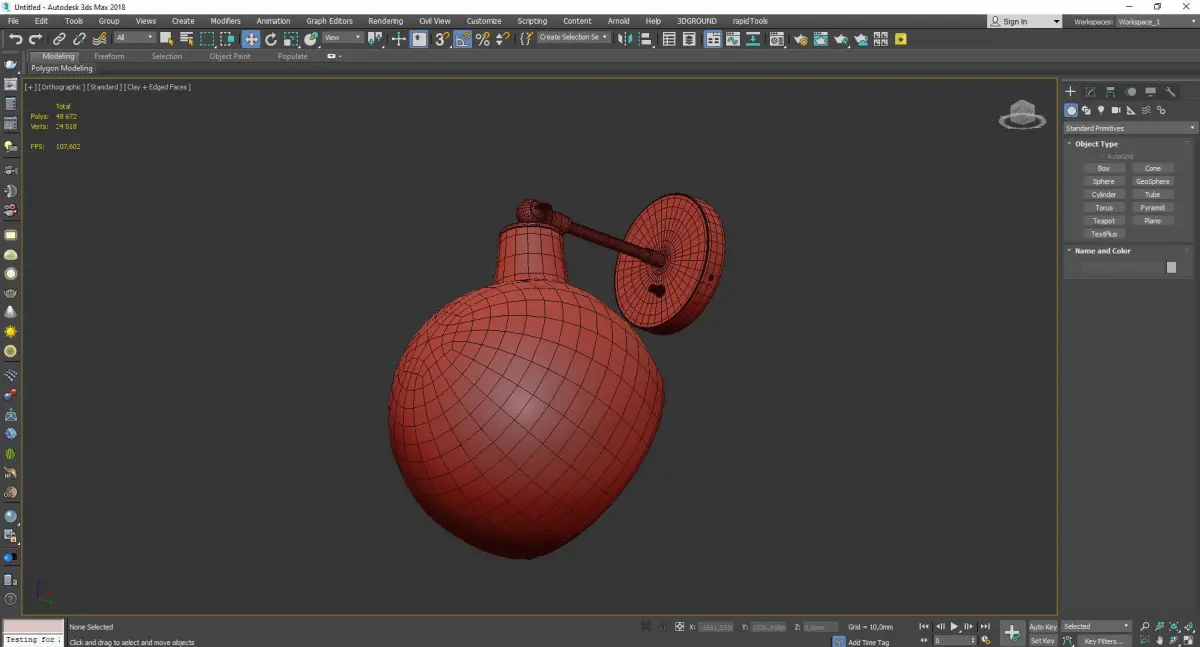Switch to the Object Paint ribbon tab
Image resolution: width=1200 pixels, height=647 pixels.
[x=230, y=57]
